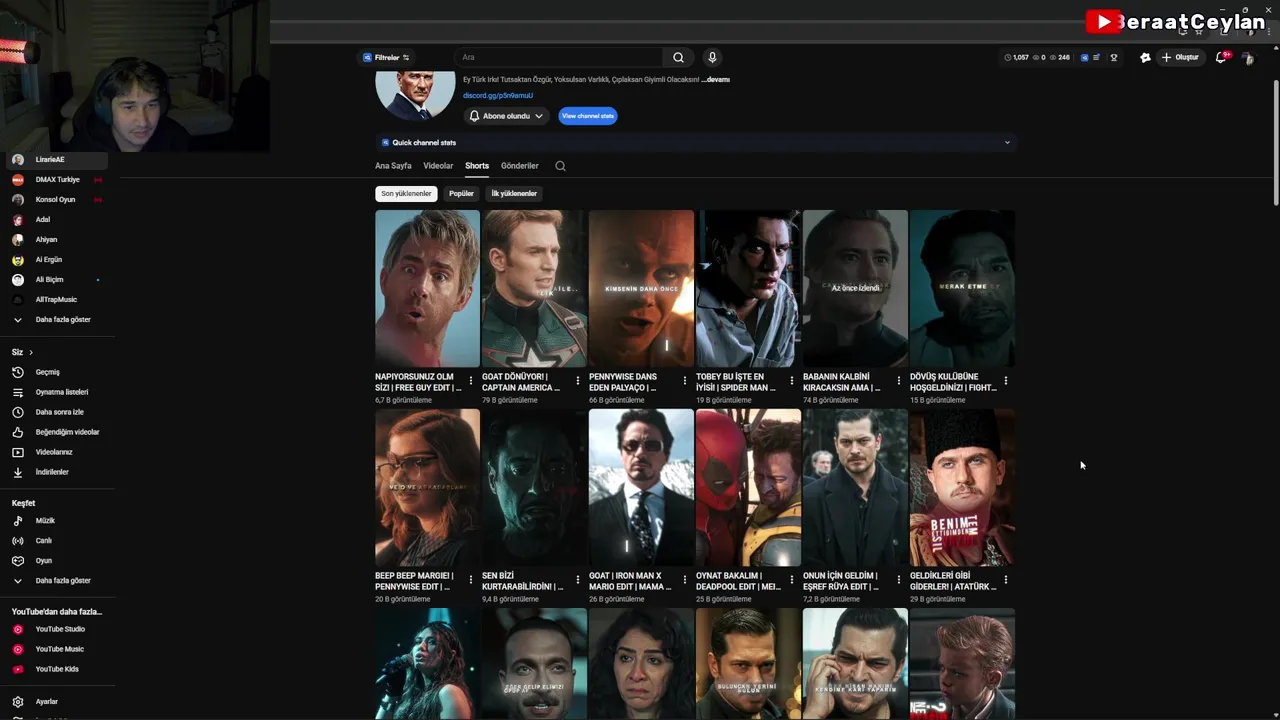1280x720 pixels.
Task: Open YouTube Music link
Action: (60, 649)
